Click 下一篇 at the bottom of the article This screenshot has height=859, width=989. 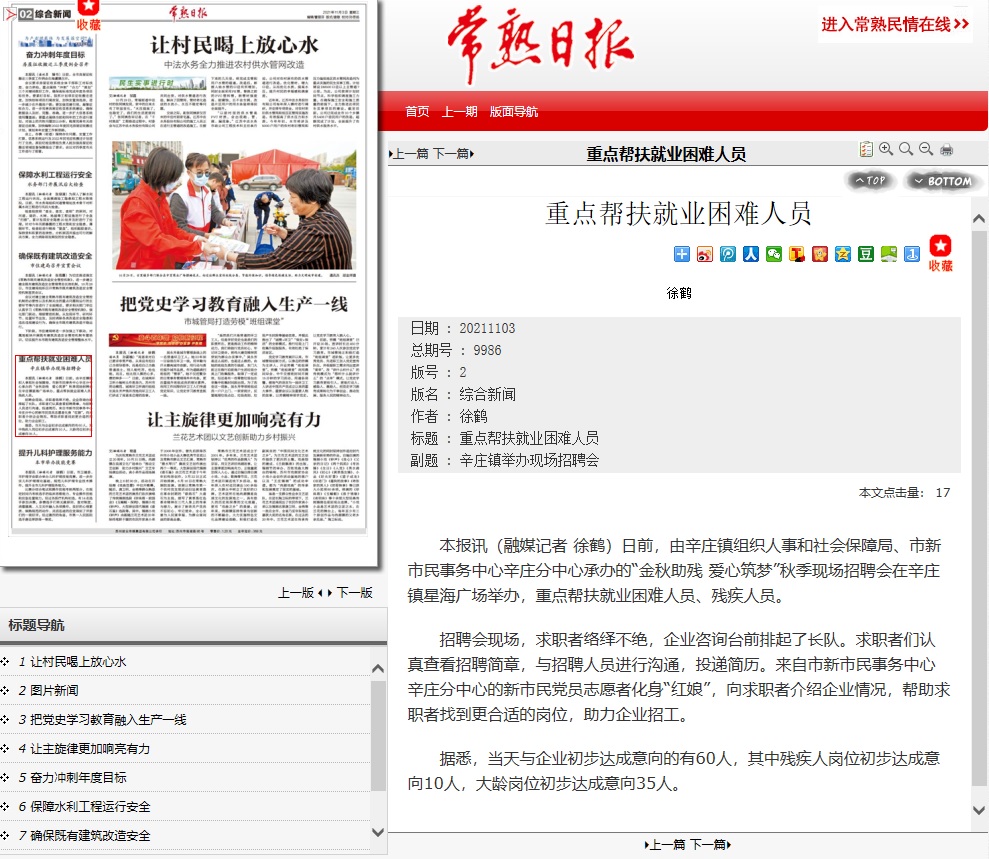coord(710,844)
